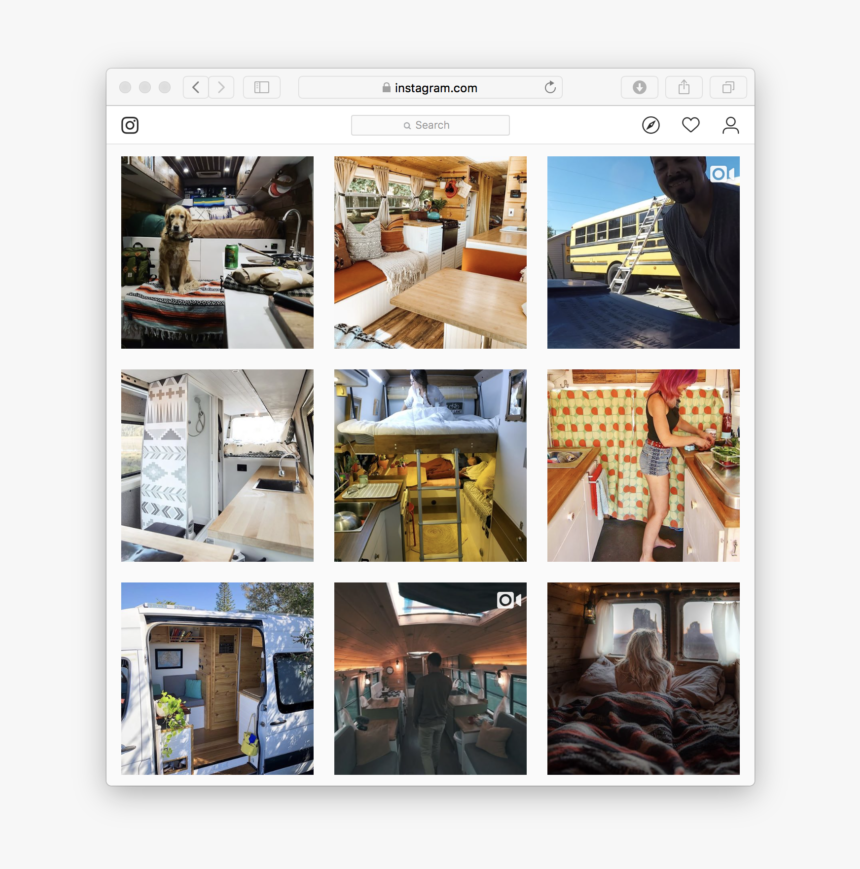Click the instagram.com address bar
The image size is (860, 869).
coord(430,88)
